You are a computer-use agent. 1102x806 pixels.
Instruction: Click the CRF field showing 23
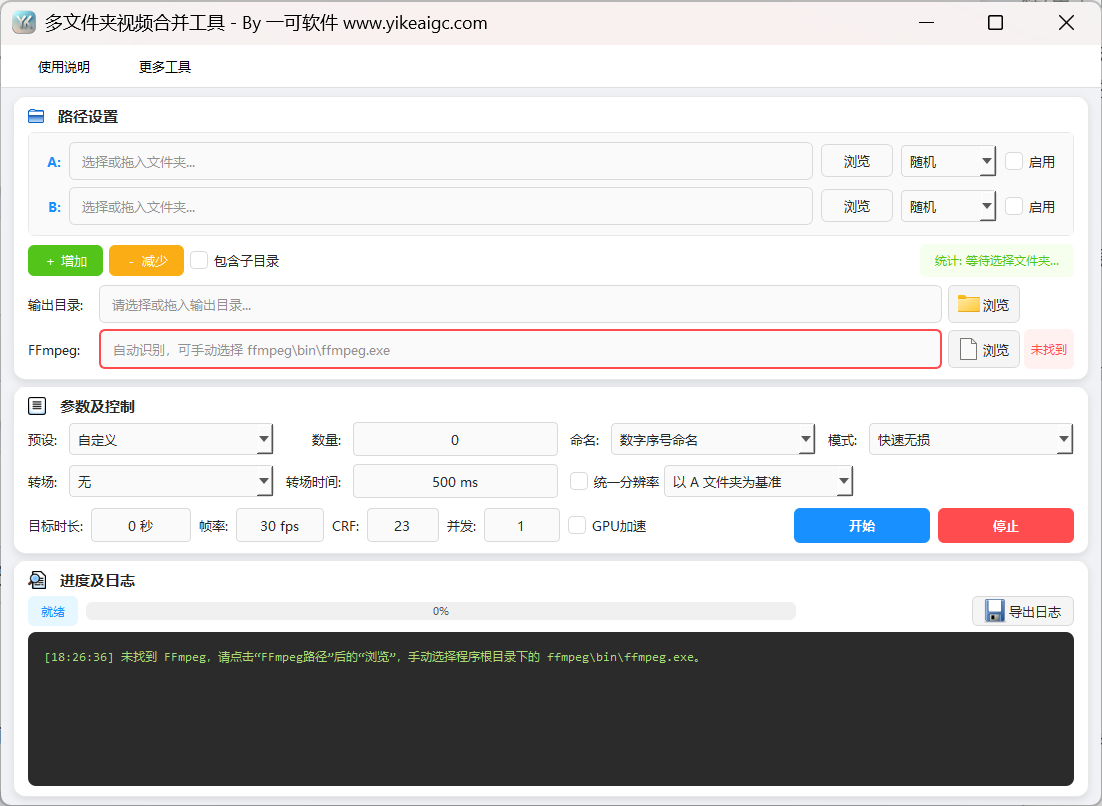point(402,526)
